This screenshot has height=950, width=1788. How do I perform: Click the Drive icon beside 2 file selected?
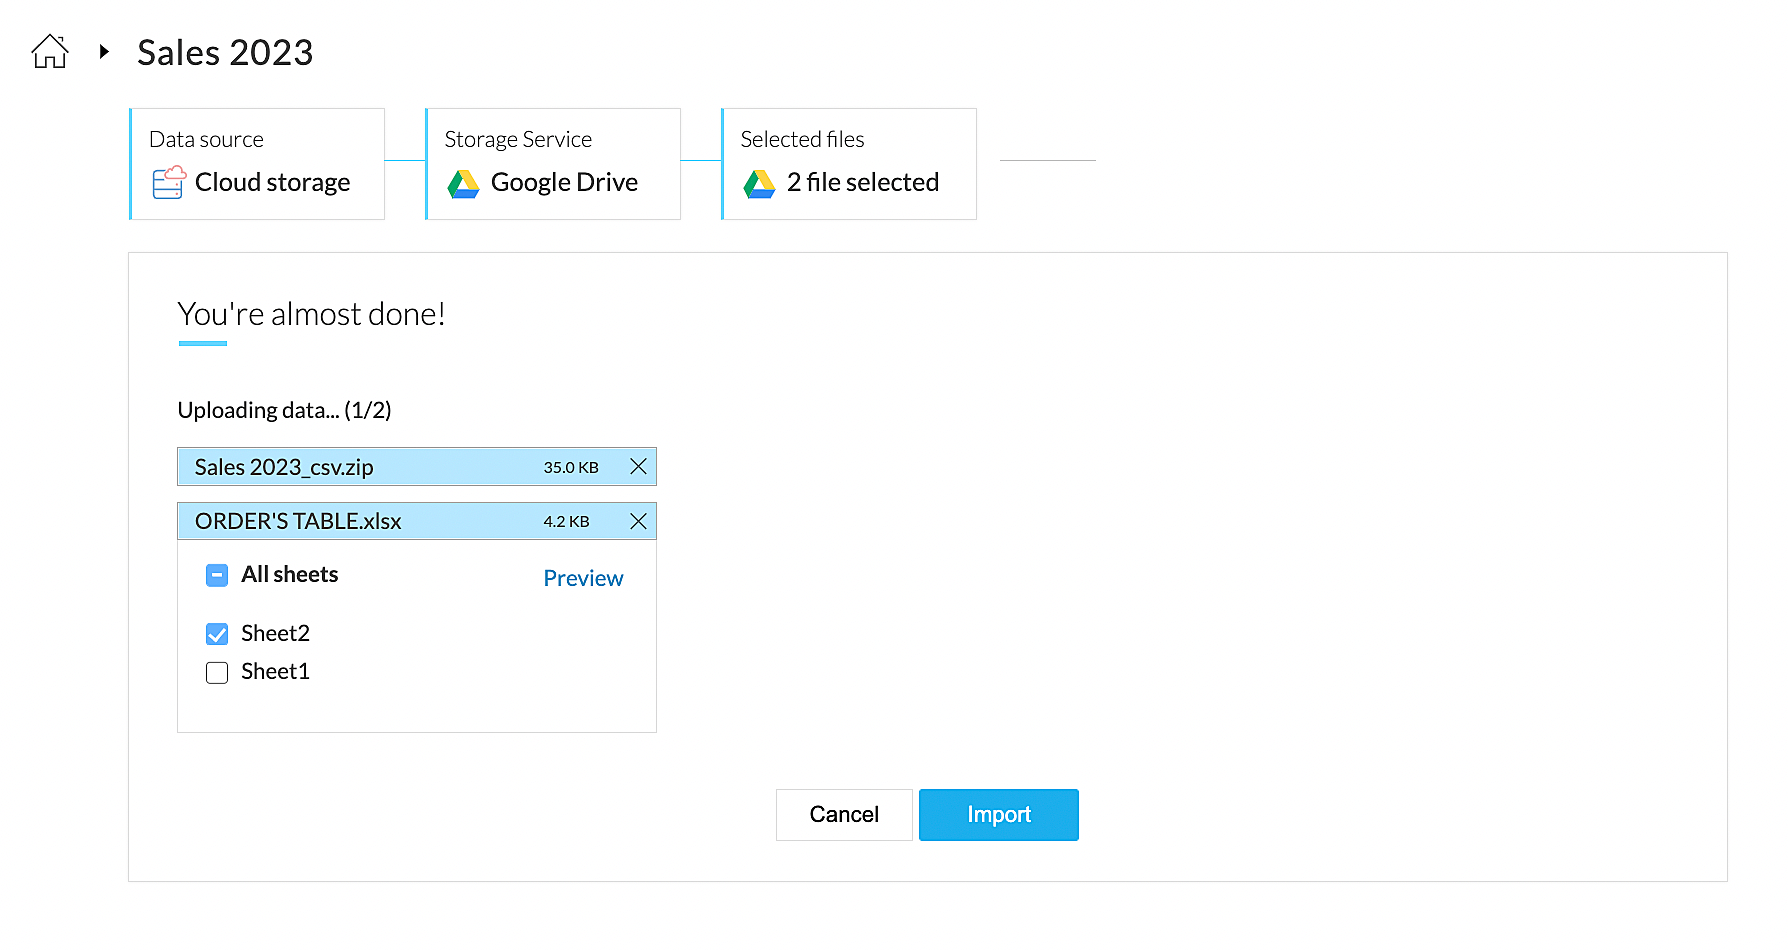point(759,183)
